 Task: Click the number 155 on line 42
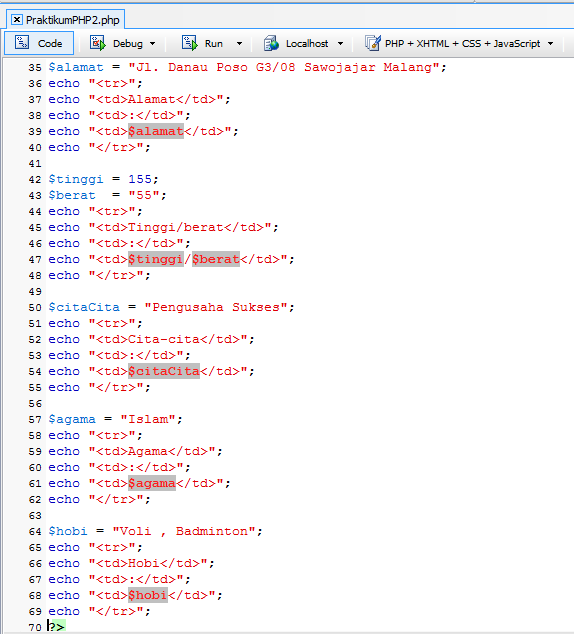pyautogui.click(x=140, y=179)
